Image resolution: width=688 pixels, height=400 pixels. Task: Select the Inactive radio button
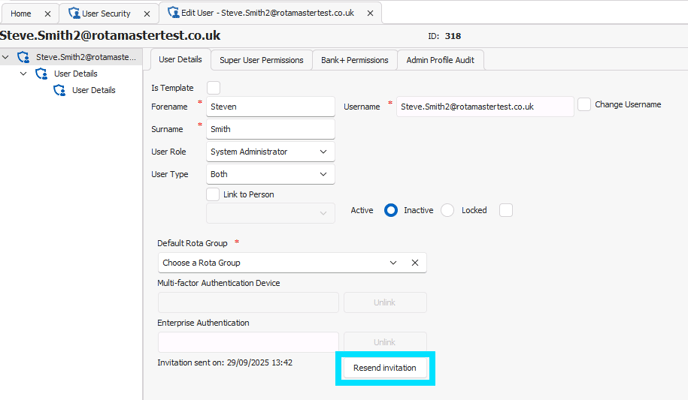click(x=447, y=210)
